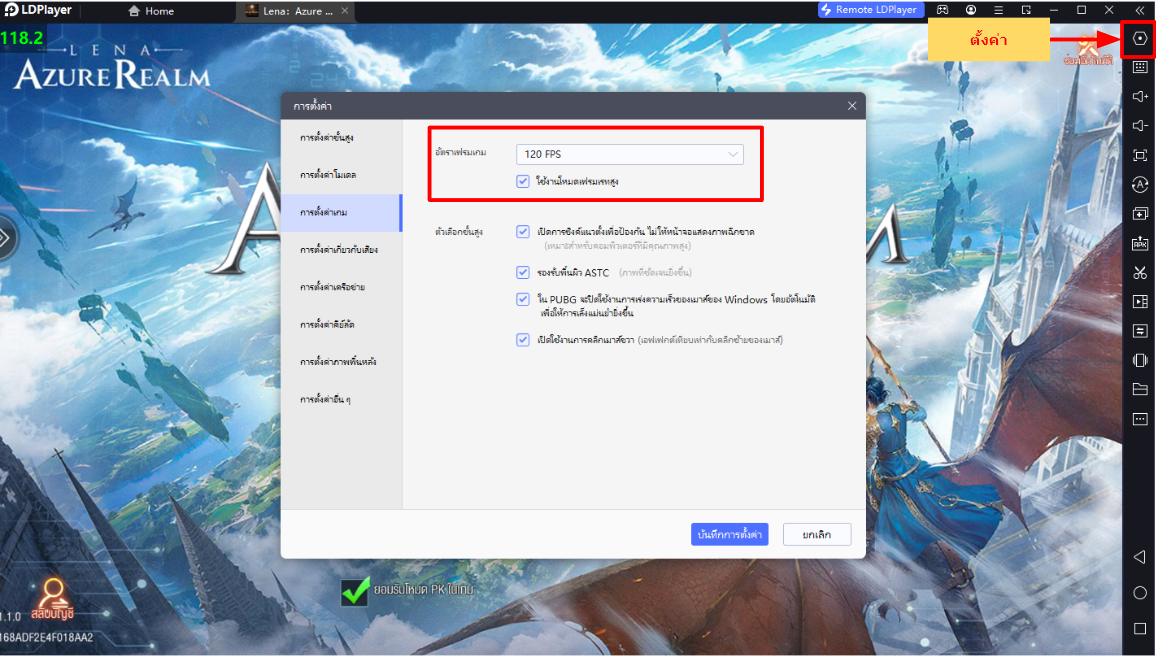Shake device icon in right sidebar
Screen dimensions: 1156x658
(1140, 360)
